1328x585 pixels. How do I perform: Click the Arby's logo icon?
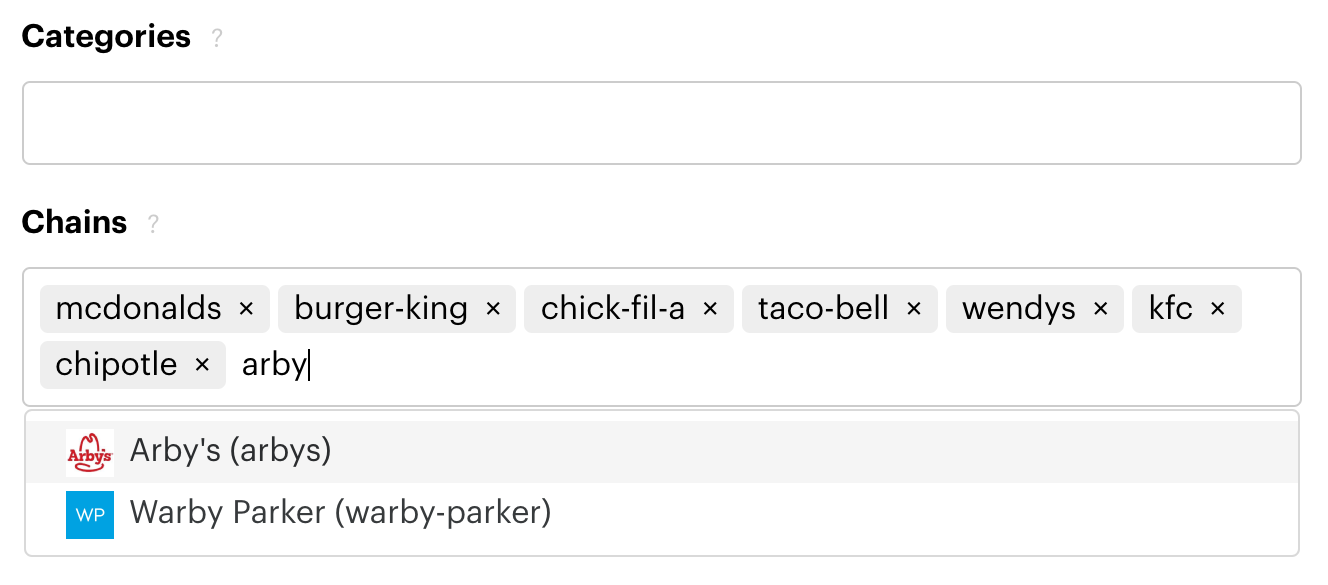point(90,453)
